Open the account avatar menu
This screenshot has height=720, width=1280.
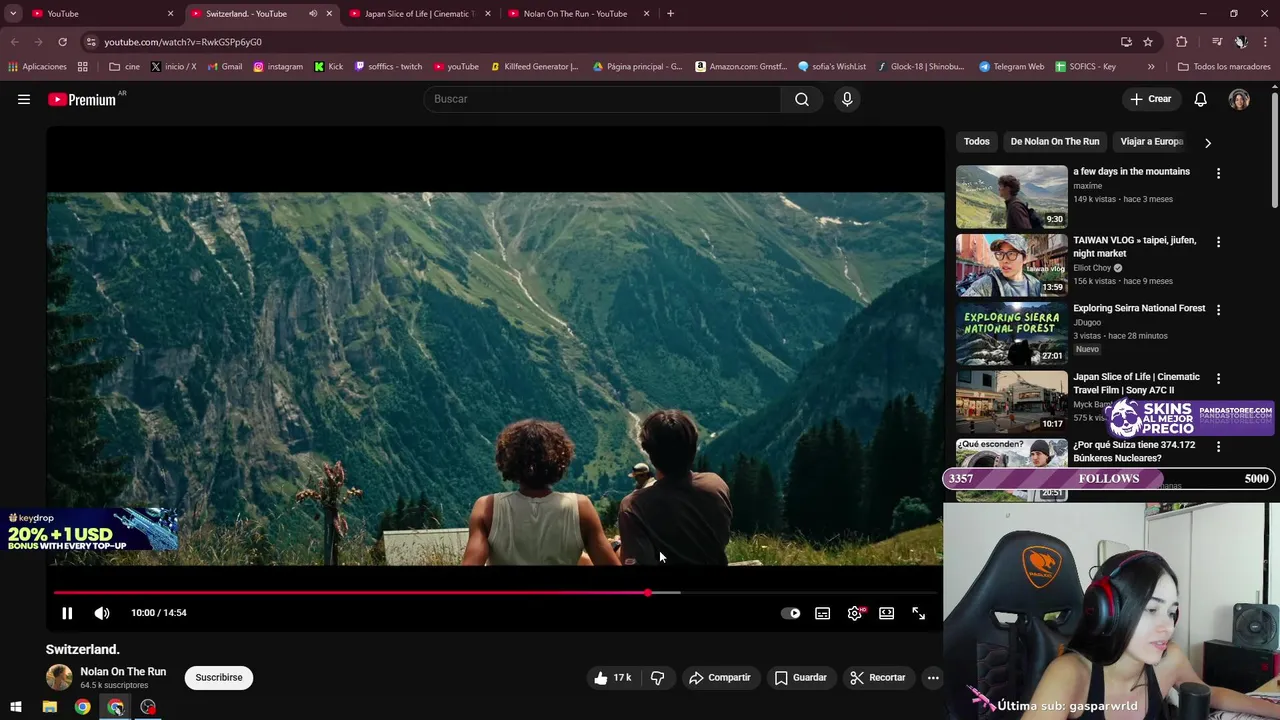(1239, 99)
